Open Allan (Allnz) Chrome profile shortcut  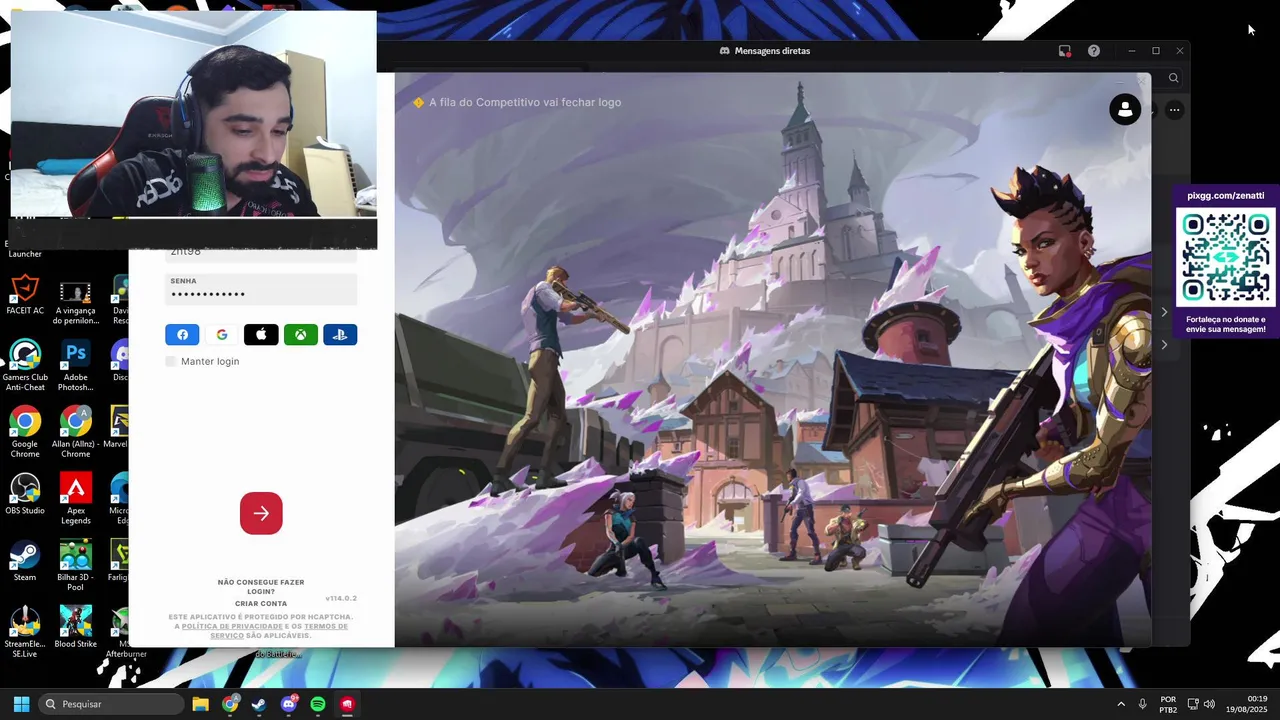(x=75, y=432)
